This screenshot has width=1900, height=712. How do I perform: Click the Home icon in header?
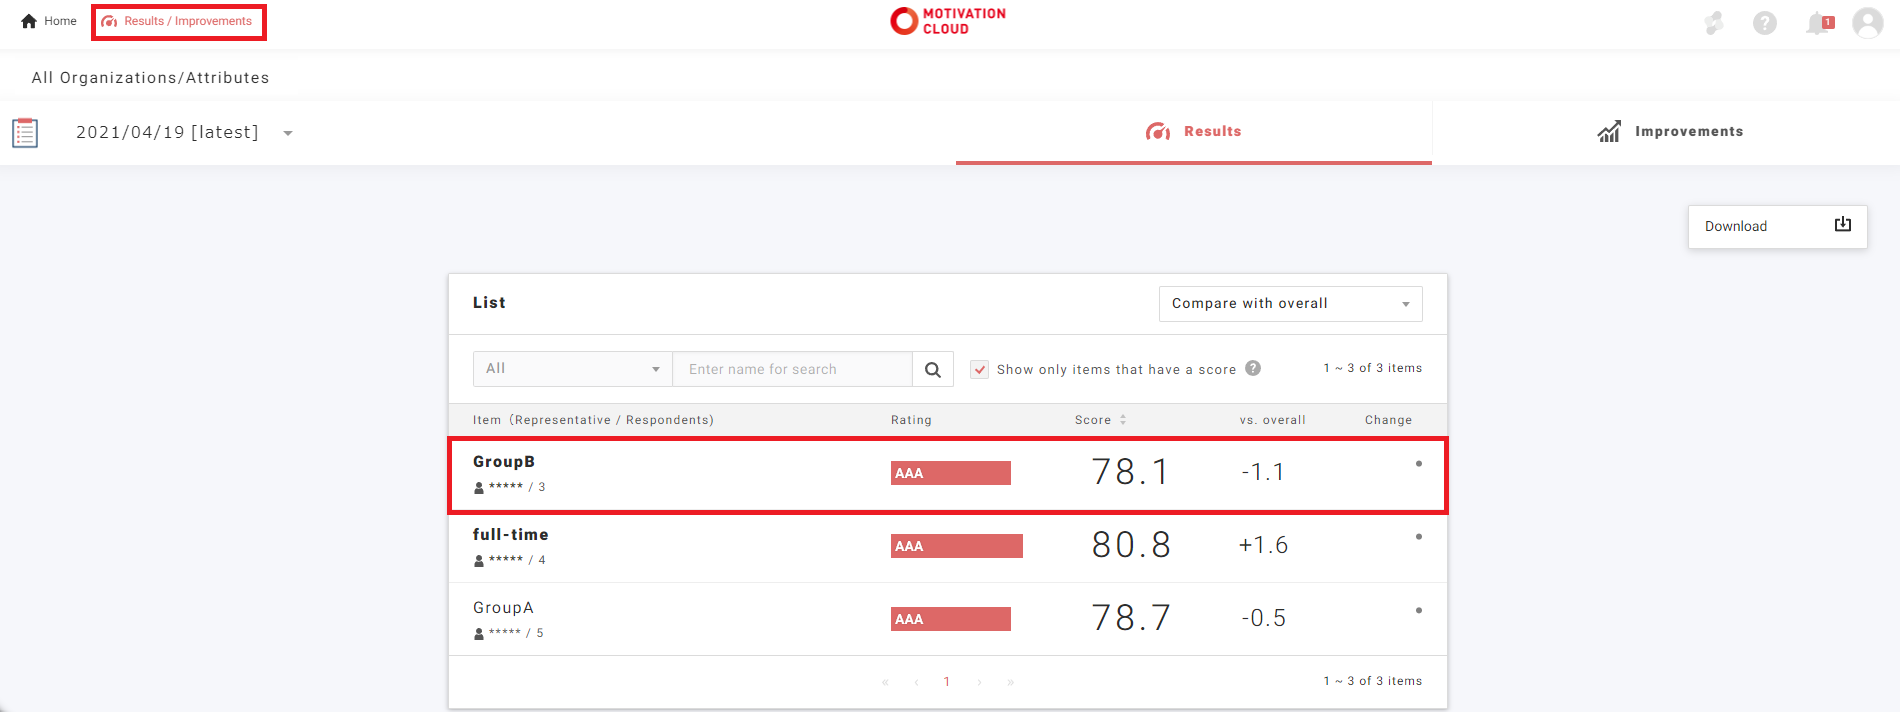click(x=29, y=21)
